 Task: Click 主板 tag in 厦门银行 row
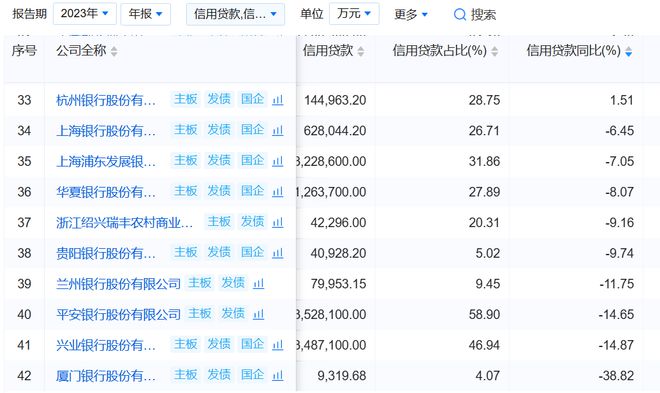click(186, 375)
